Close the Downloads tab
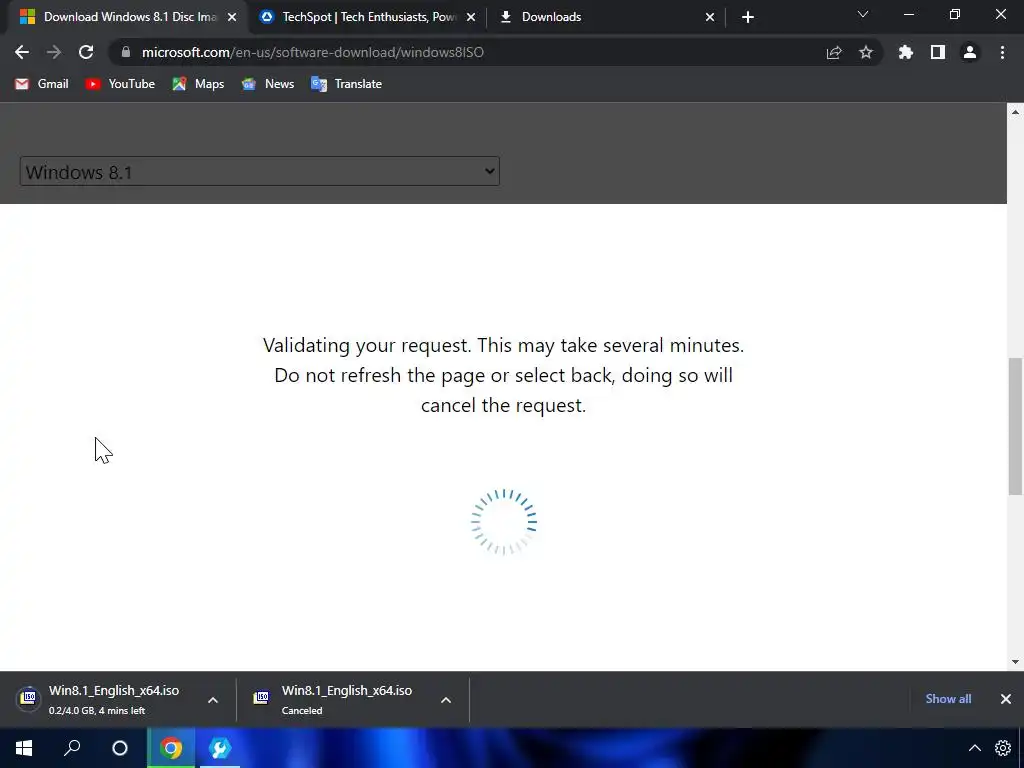 [x=710, y=17]
